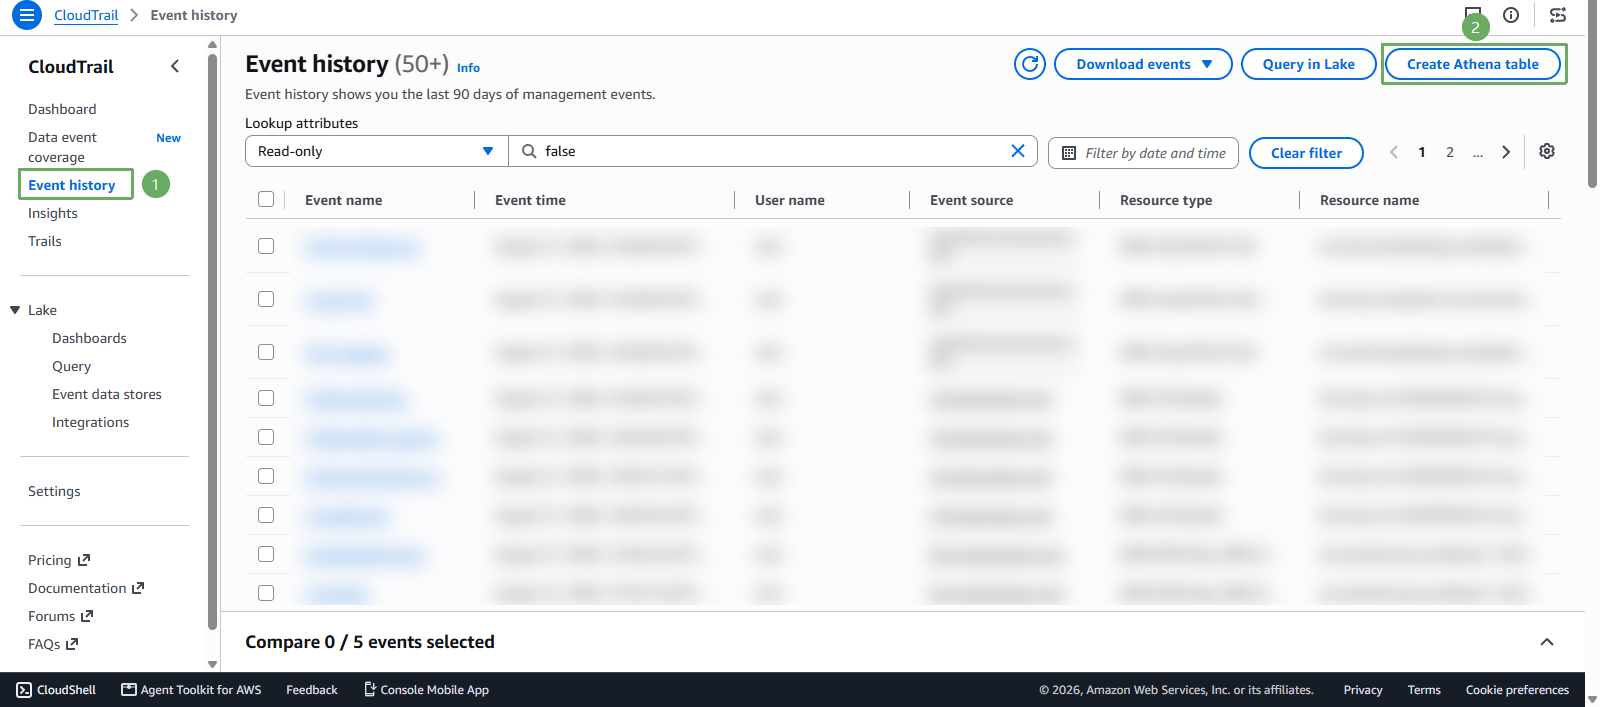The height and width of the screenshot is (707, 1600).
Task: Tick the select-all checkbox in the table header
Action: 266,199
